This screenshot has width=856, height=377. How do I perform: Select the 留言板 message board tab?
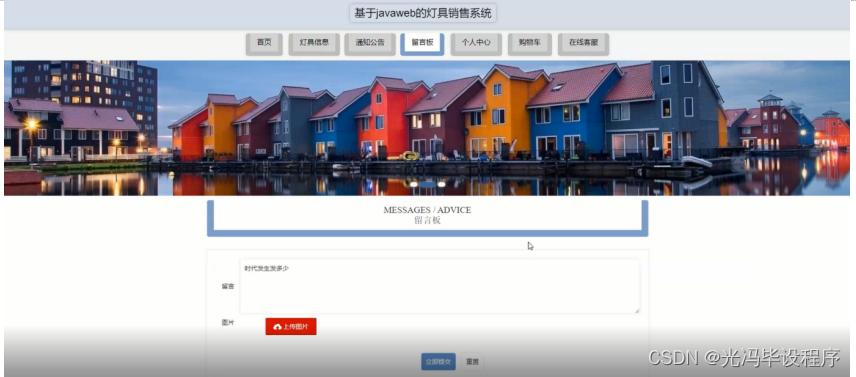[x=422, y=44]
